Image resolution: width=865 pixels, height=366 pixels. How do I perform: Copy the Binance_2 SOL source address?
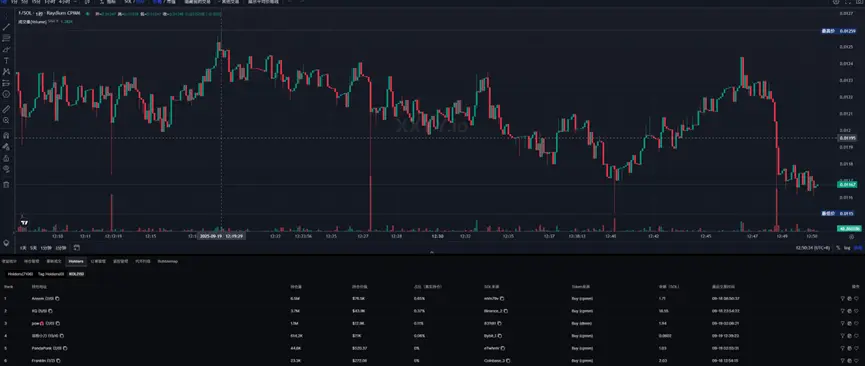pos(506,311)
